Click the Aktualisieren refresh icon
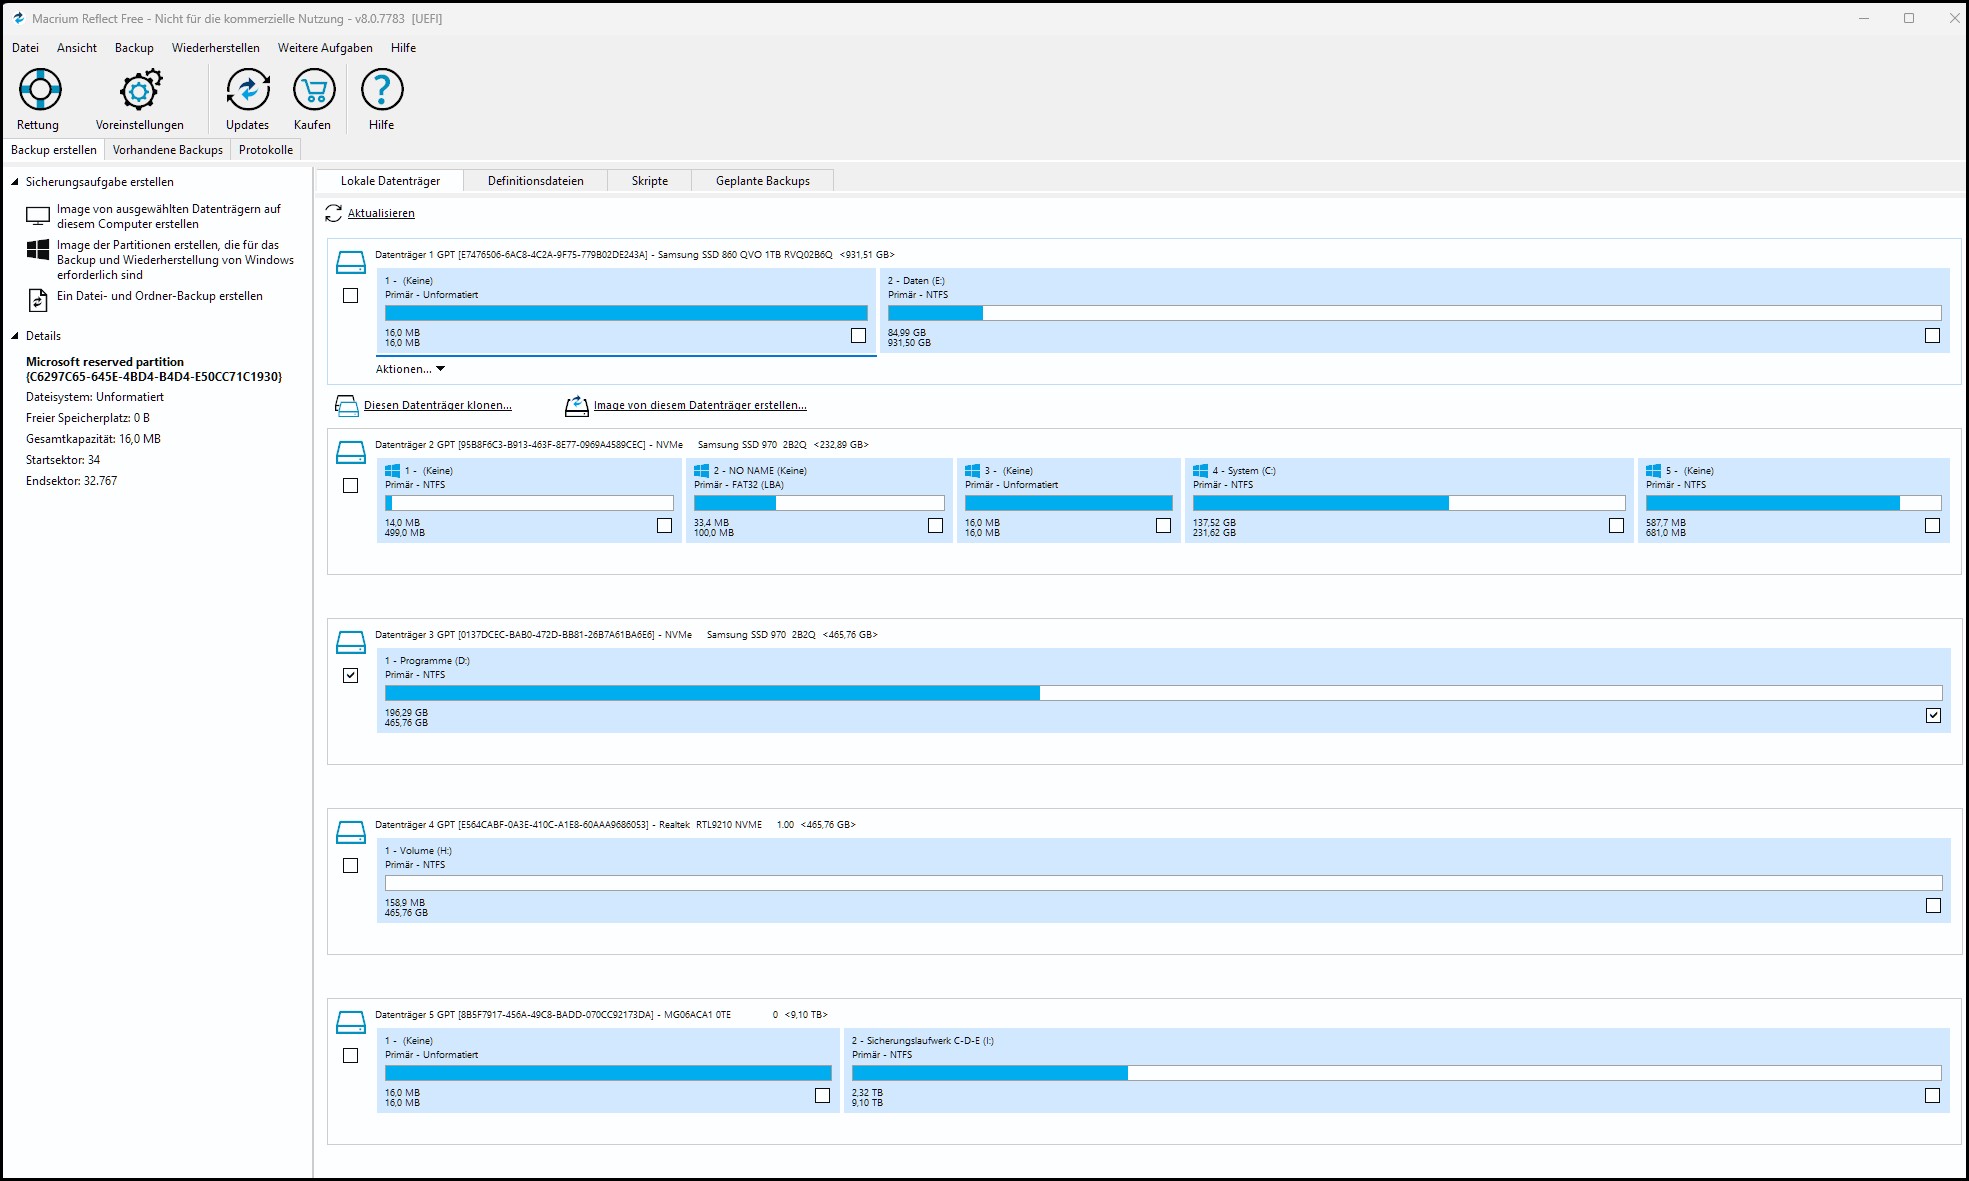The image size is (1969, 1181). pyautogui.click(x=334, y=213)
